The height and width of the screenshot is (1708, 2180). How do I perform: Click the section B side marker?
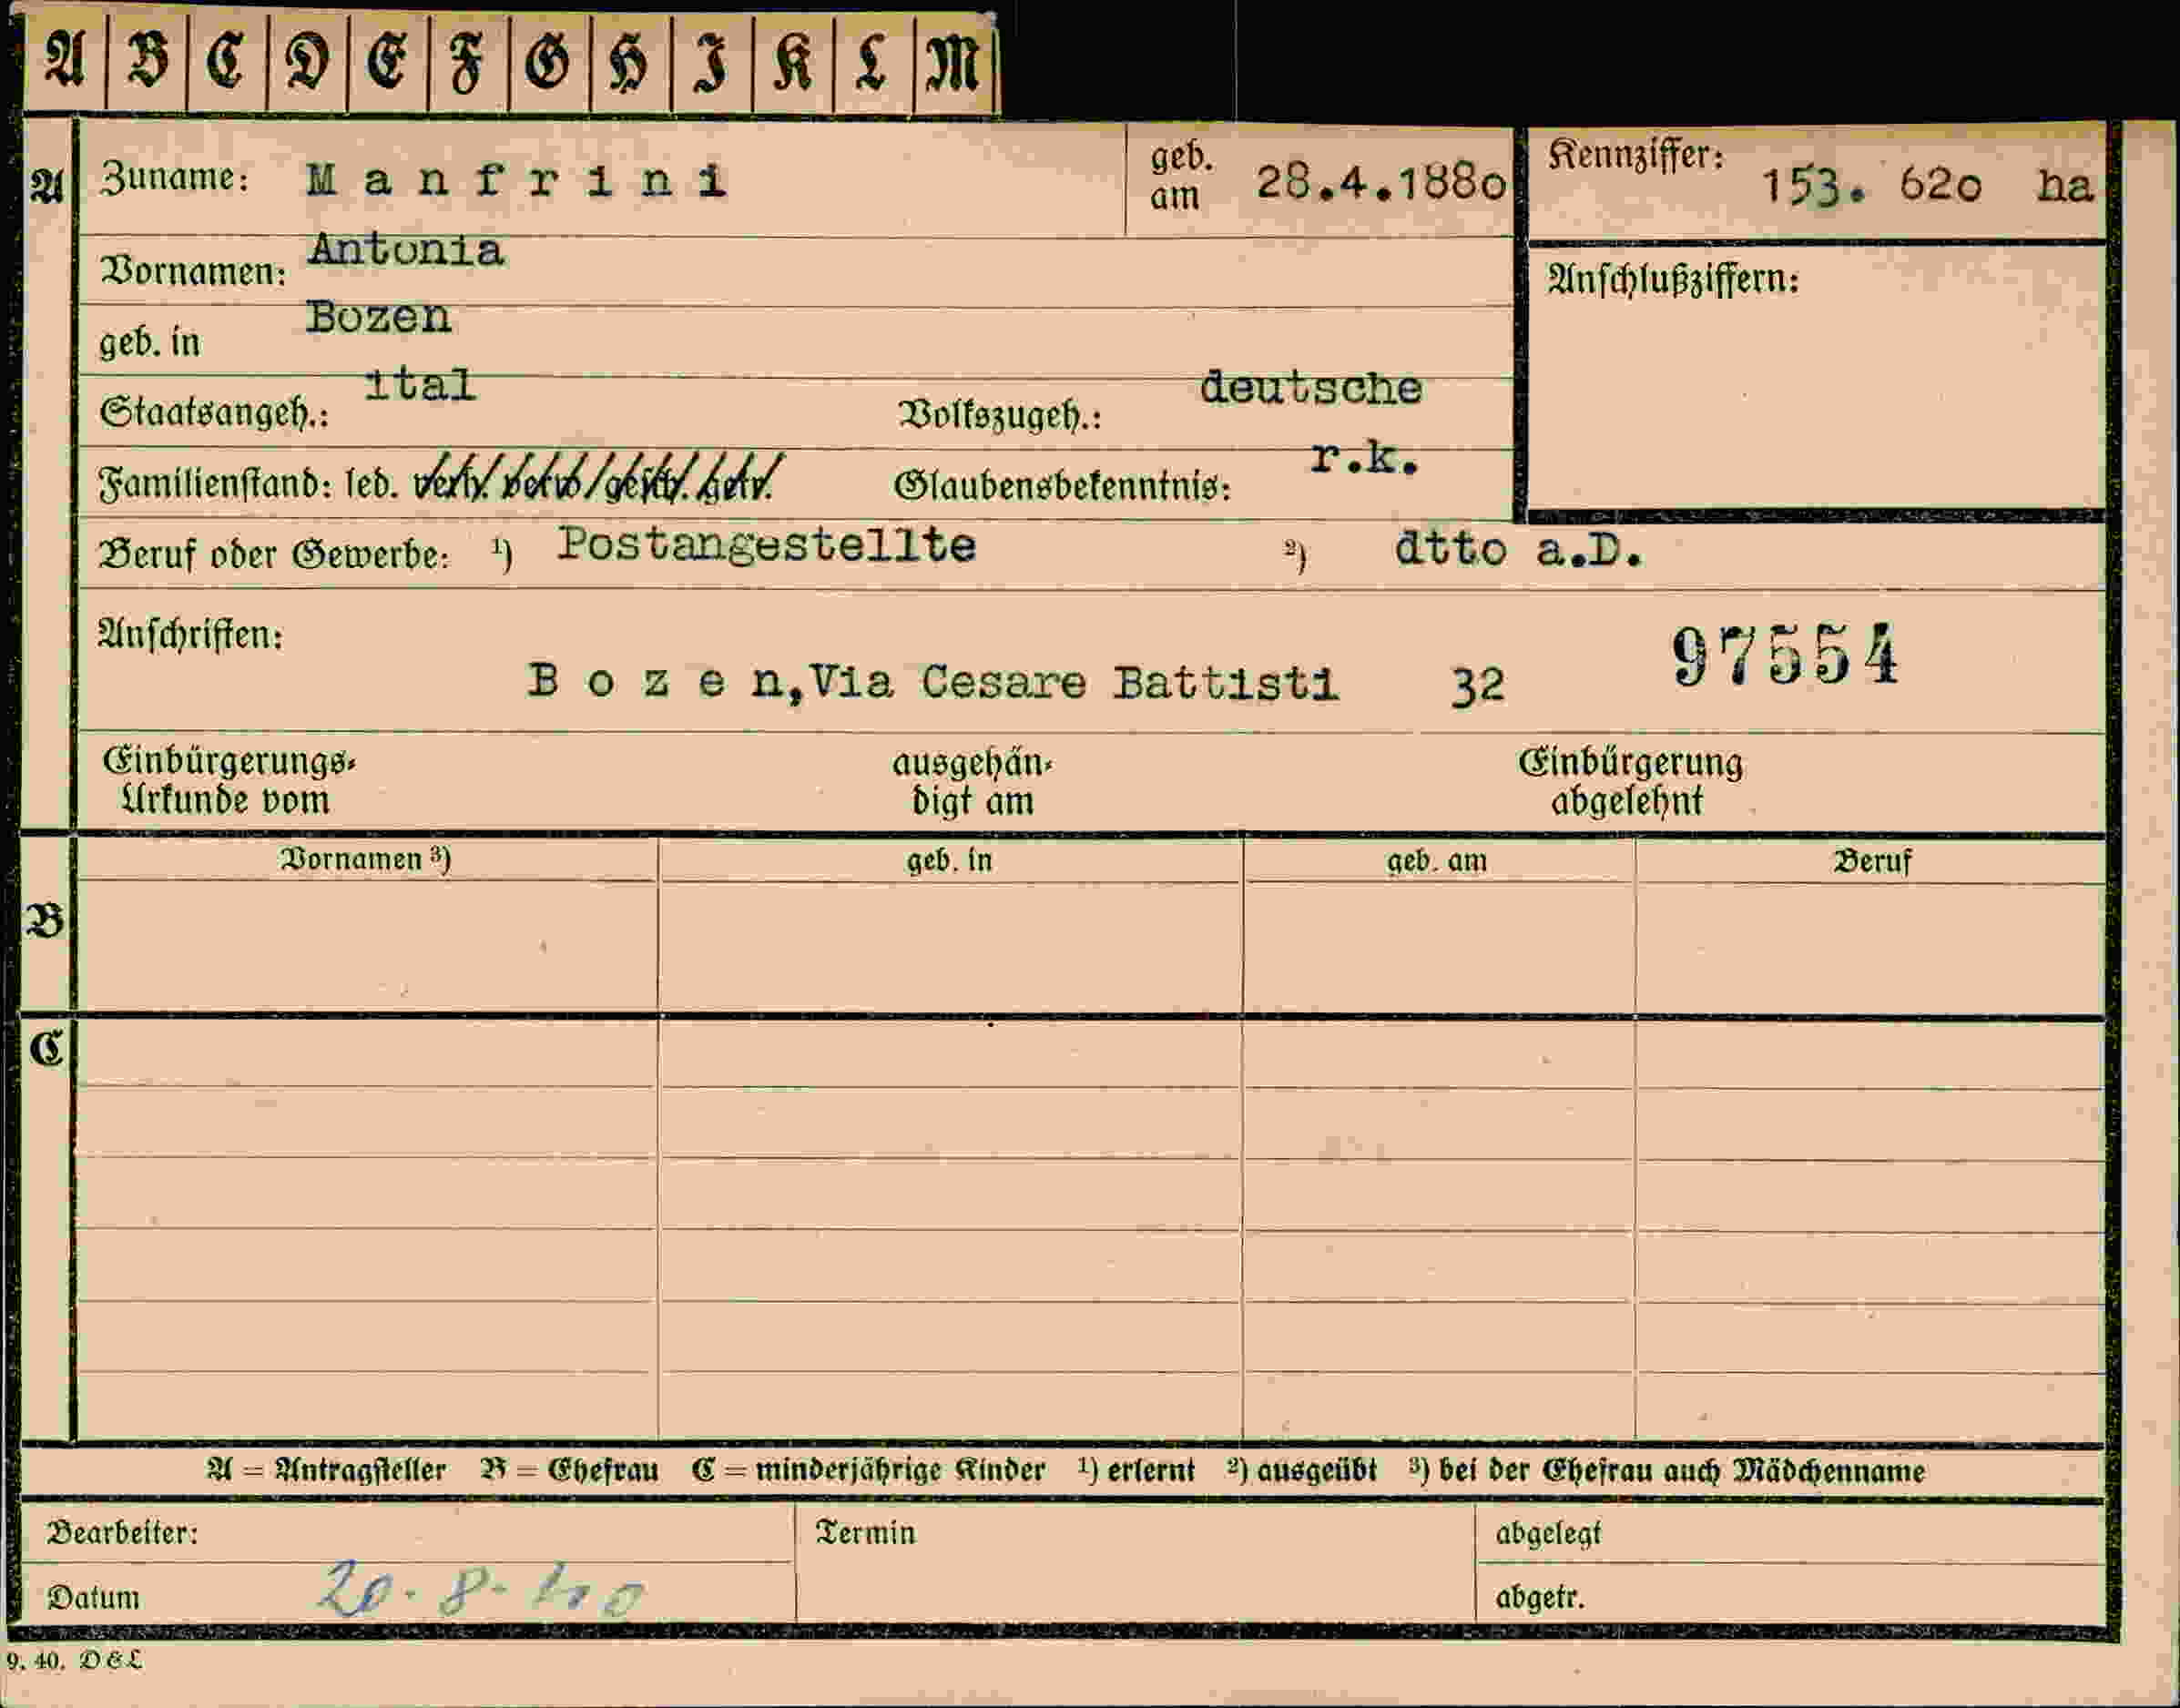coord(45,920)
